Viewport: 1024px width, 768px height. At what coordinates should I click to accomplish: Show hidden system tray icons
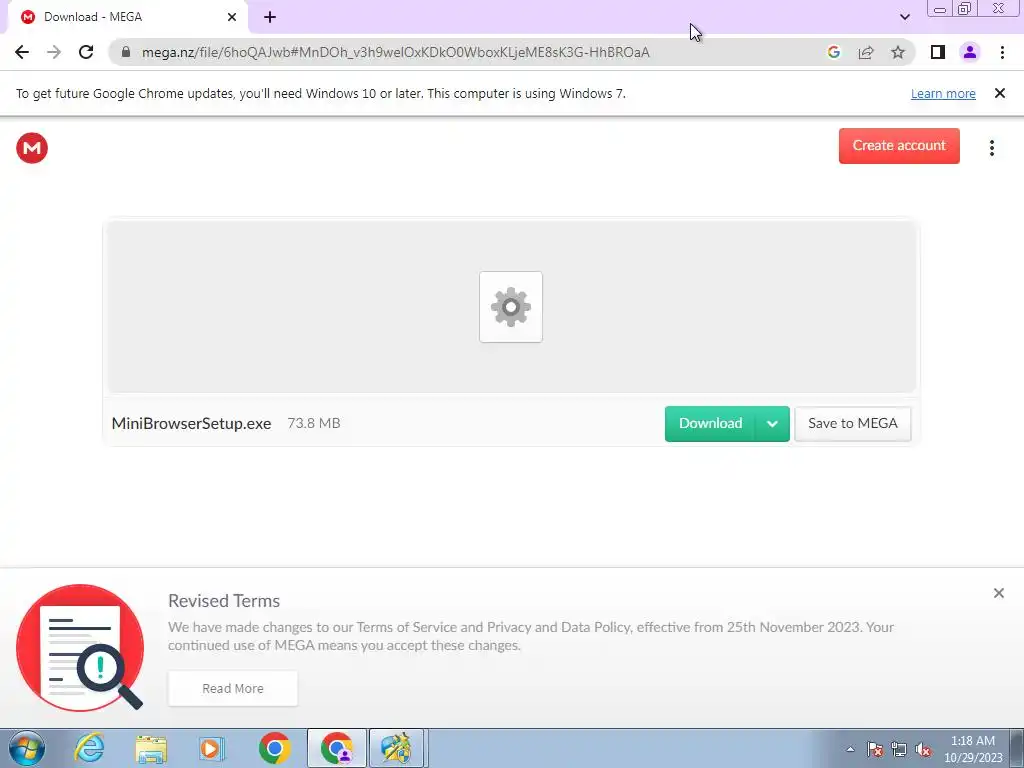pyautogui.click(x=850, y=749)
